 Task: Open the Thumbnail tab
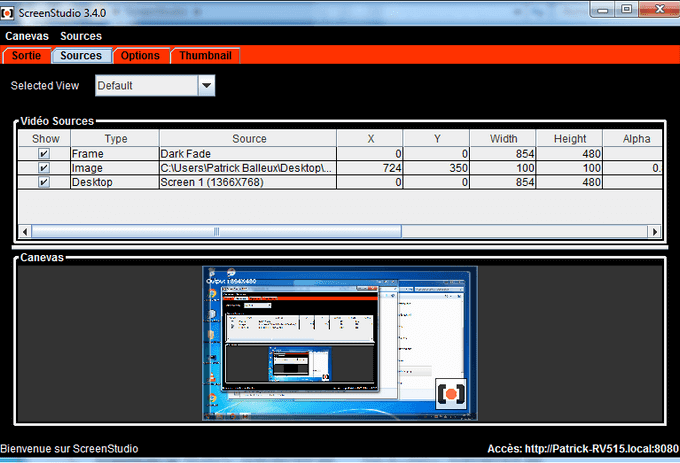point(206,56)
